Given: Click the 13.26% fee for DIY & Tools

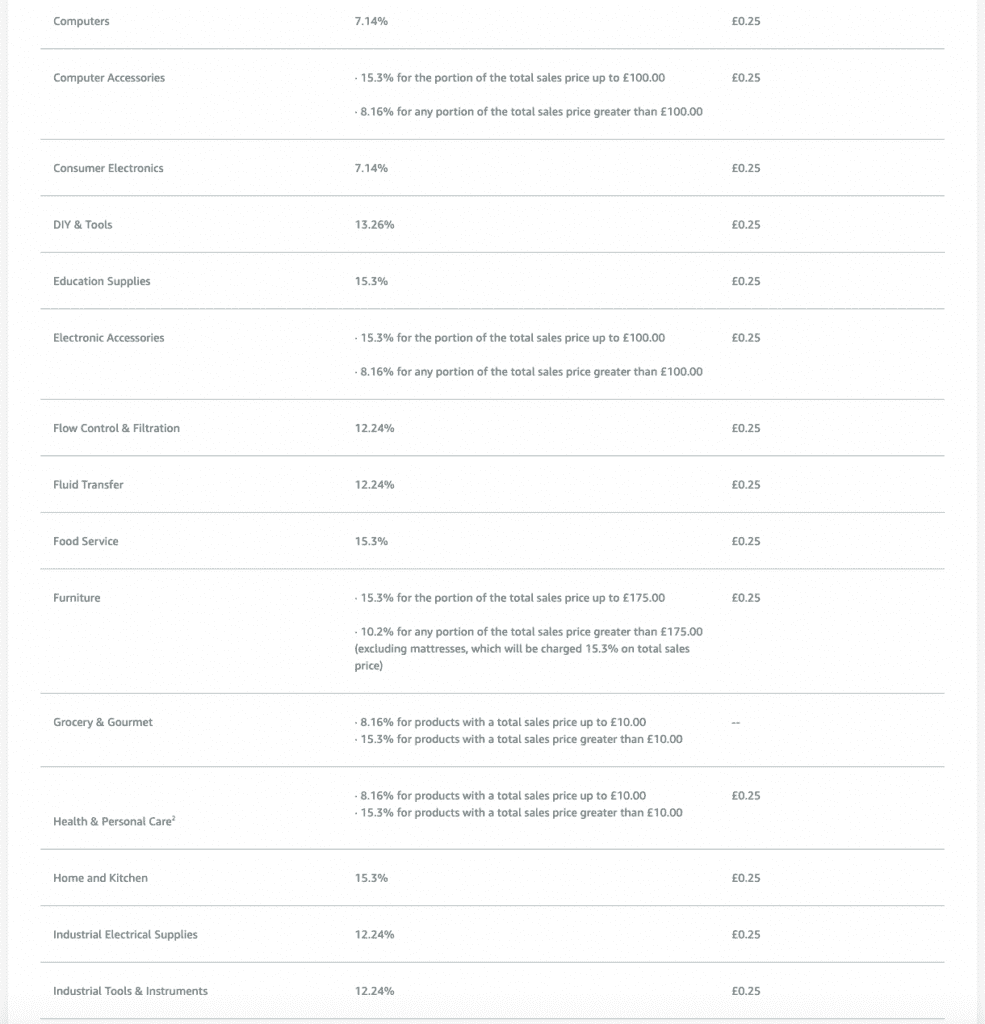Looking at the screenshot, I should pyautogui.click(x=374, y=225).
